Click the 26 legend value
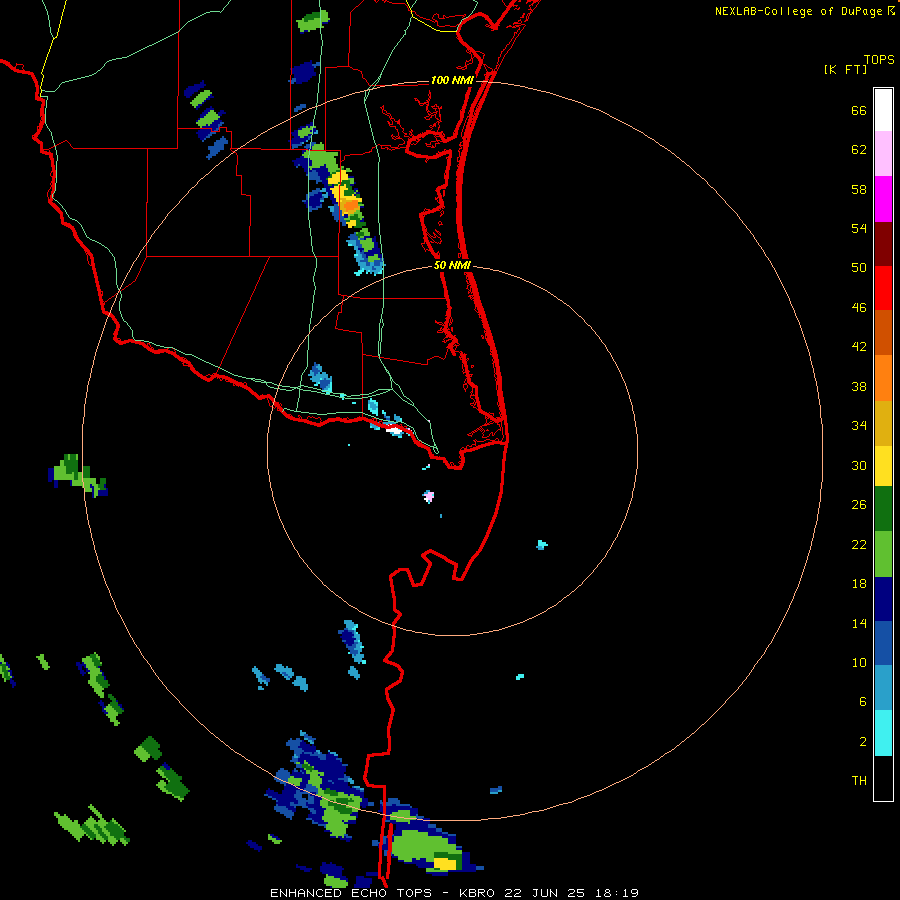900x900 pixels. click(x=859, y=505)
